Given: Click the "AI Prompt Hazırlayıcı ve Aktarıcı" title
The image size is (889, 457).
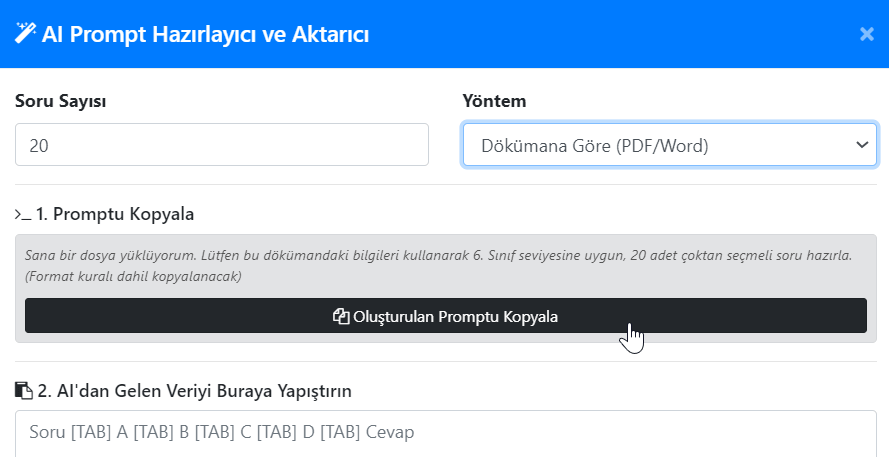Looking at the screenshot, I should click(205, 34).
